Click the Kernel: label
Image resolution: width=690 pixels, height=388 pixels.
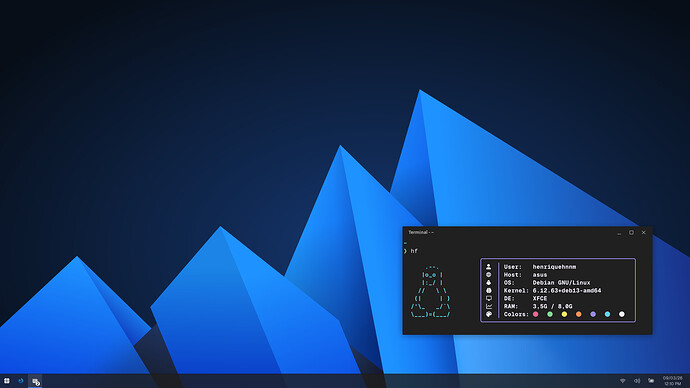[x=516, y=291]
